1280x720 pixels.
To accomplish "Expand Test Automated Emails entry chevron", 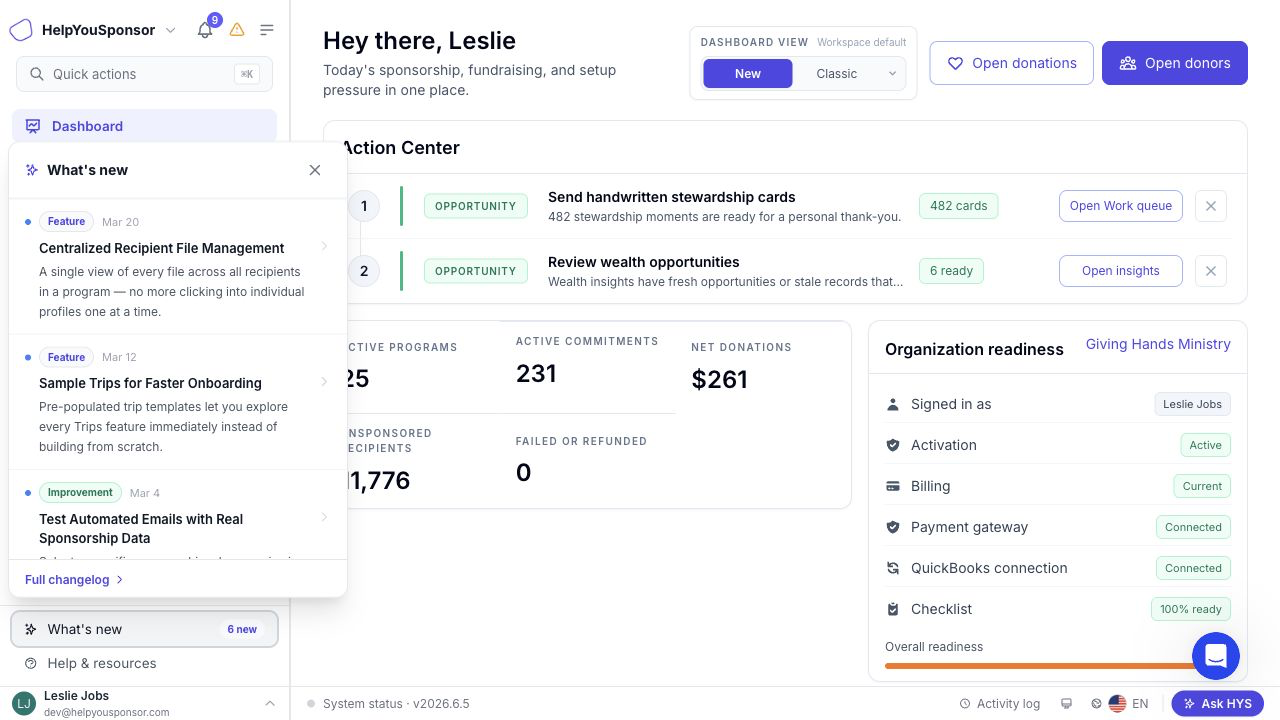I will pyautogui.click(x=324, y=517).
